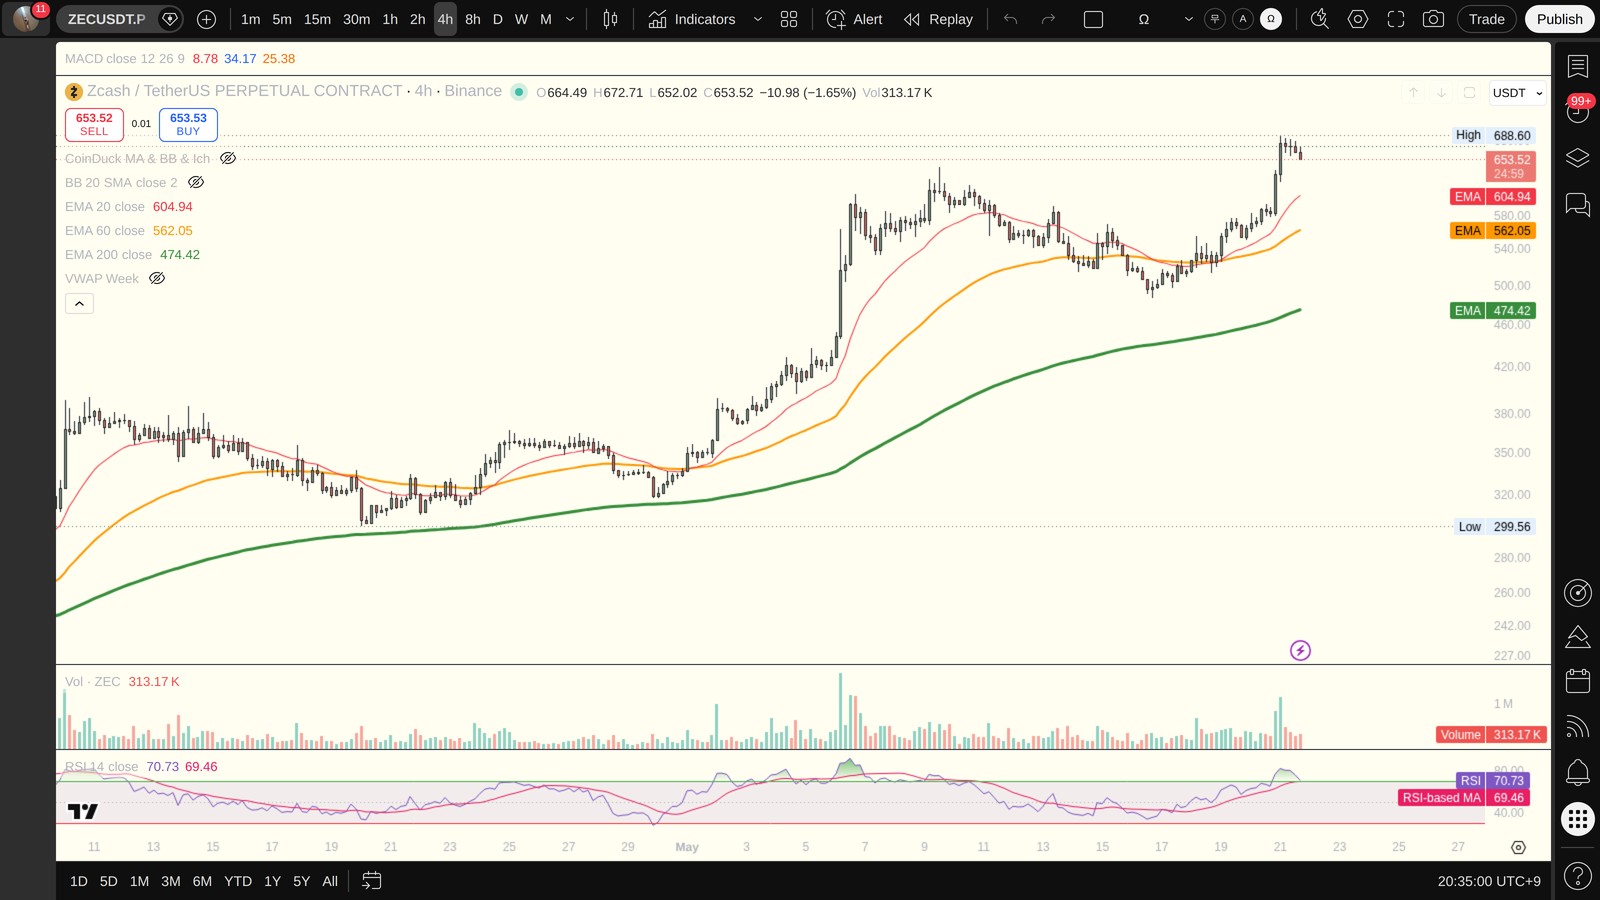The height and width of the screenshot is (900, 1600).
Task: Open chart settings hexagon icon
Action: 1358,19
